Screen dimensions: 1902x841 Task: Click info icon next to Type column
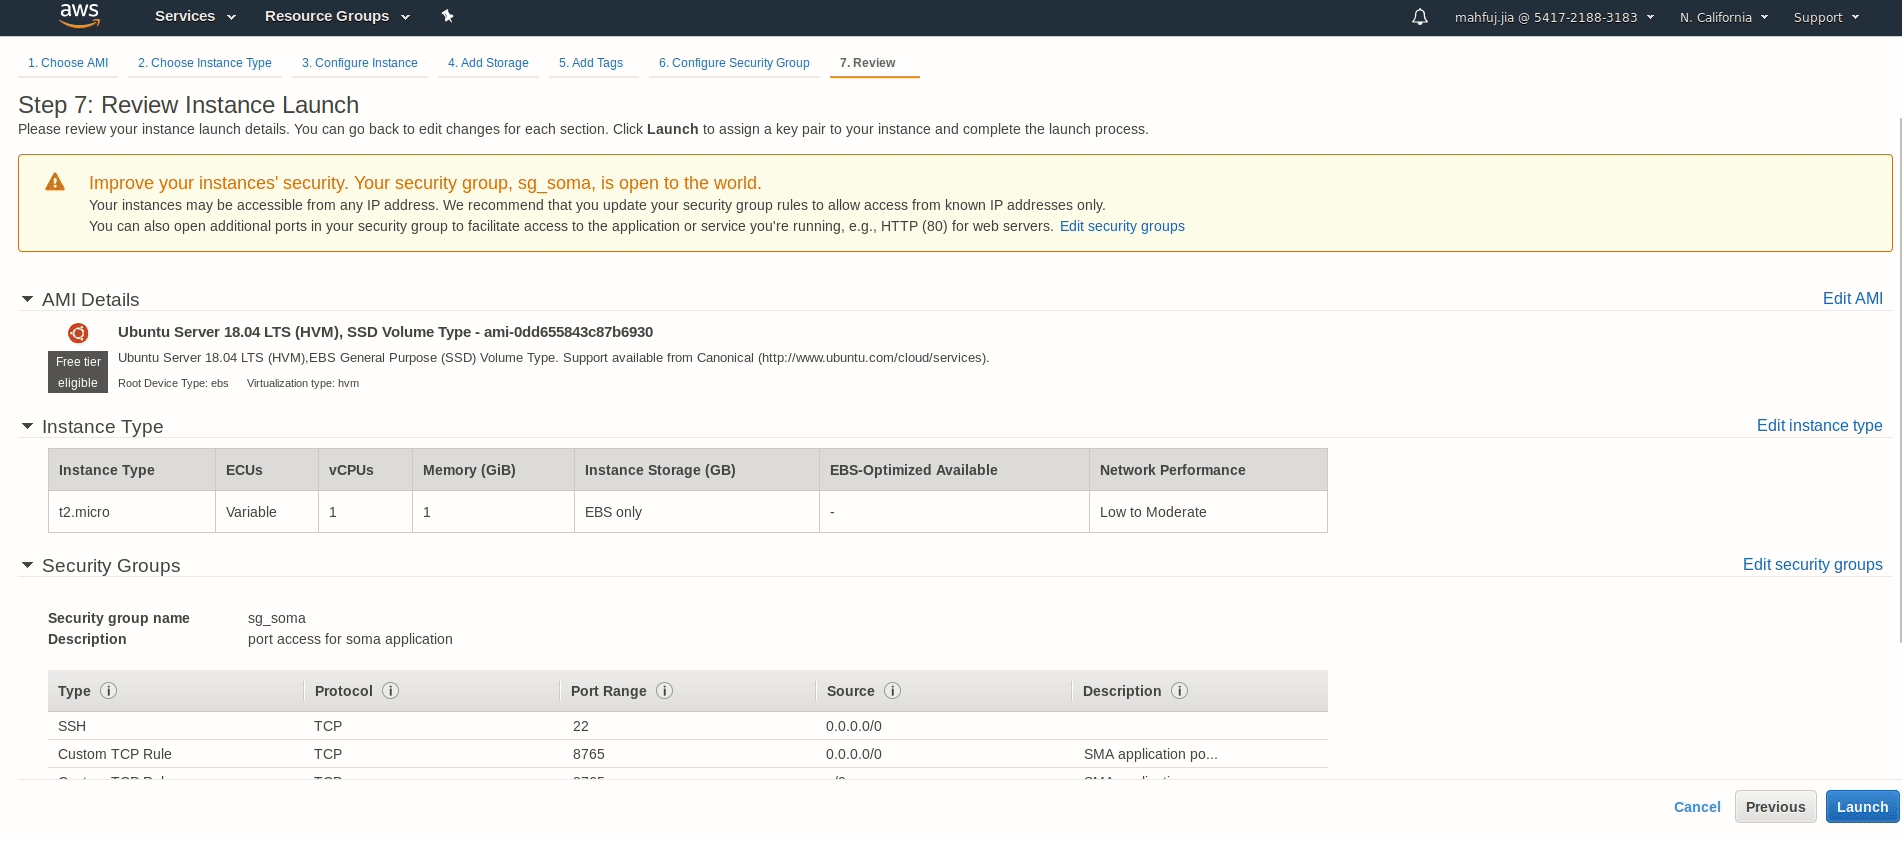109,690
